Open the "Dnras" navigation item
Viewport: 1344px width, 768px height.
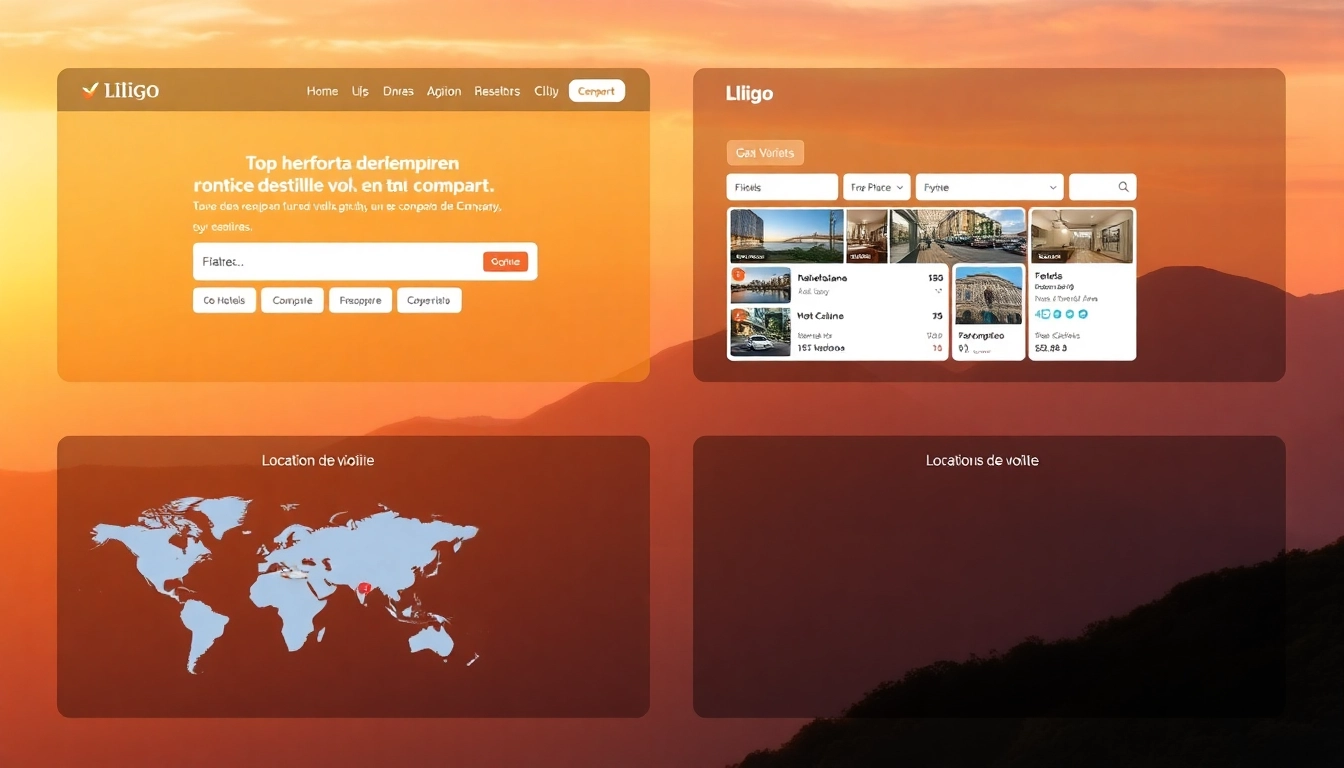[398, 91]
